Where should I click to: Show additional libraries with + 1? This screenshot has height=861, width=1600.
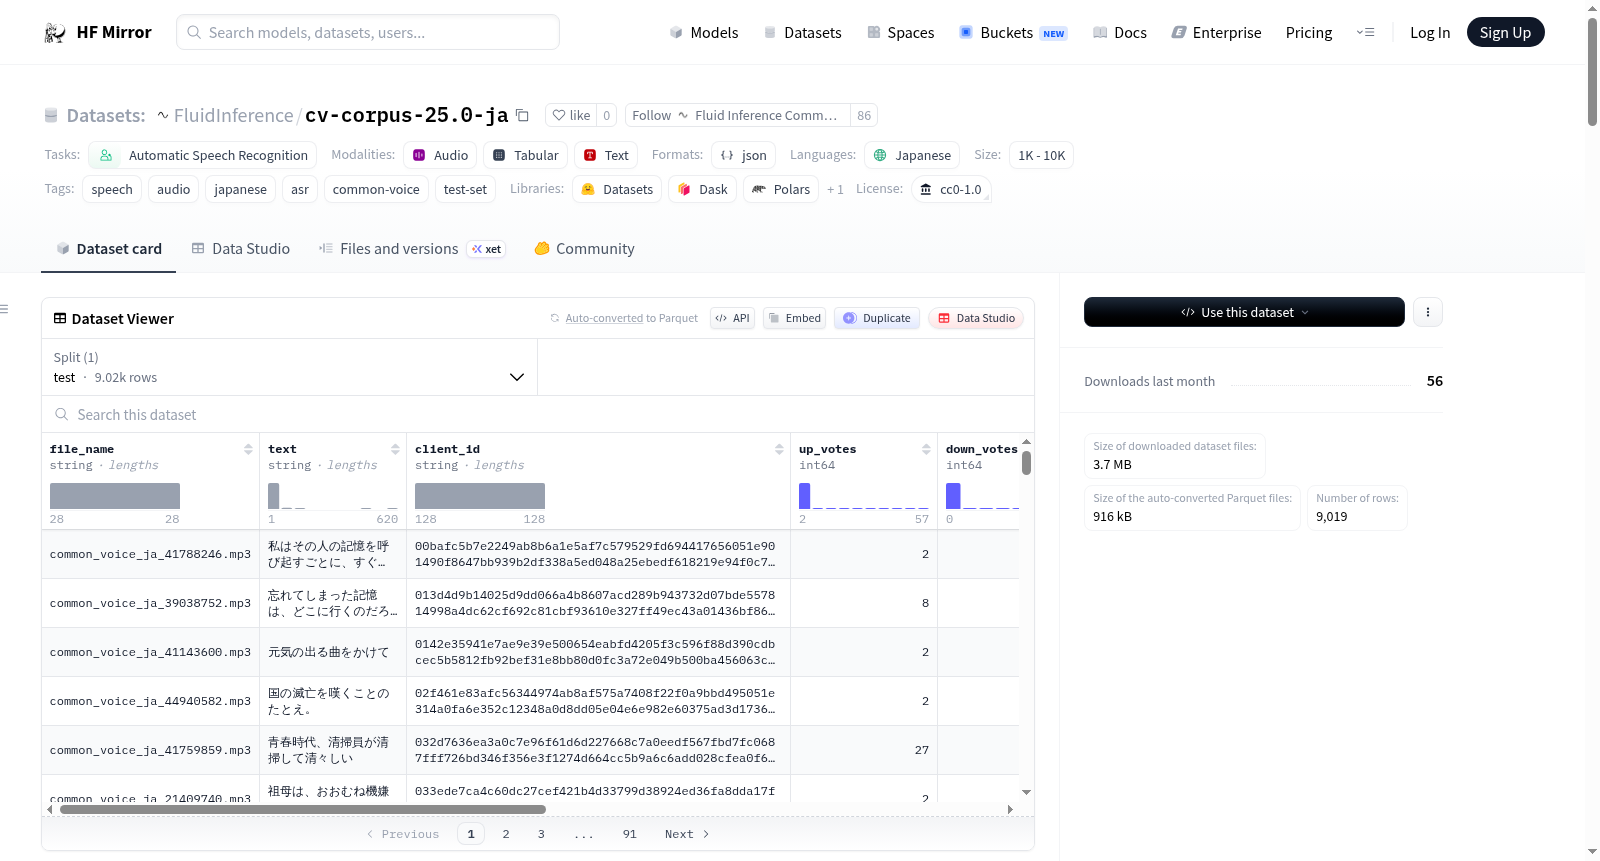tap(835, 189)
